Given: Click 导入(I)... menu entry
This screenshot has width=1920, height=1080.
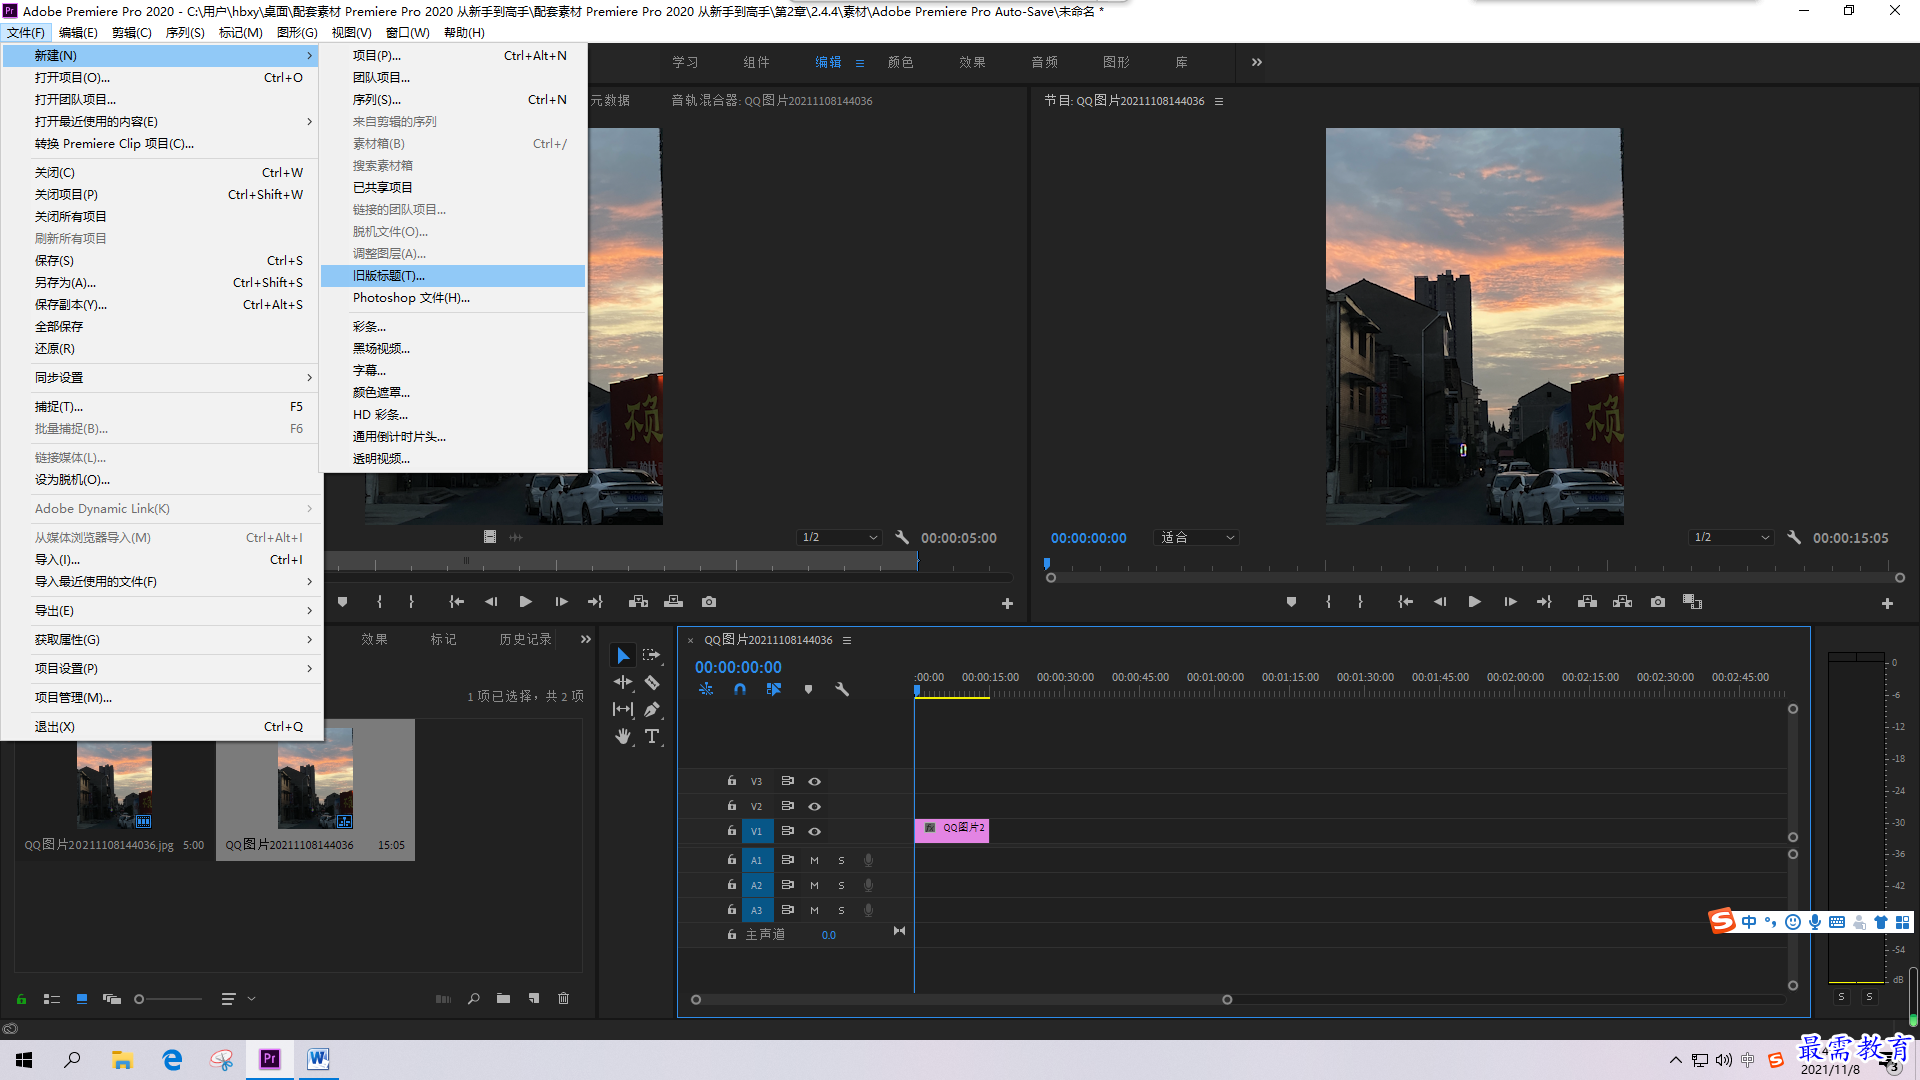Looking at the screenshot, I should (x=162, y=560).
